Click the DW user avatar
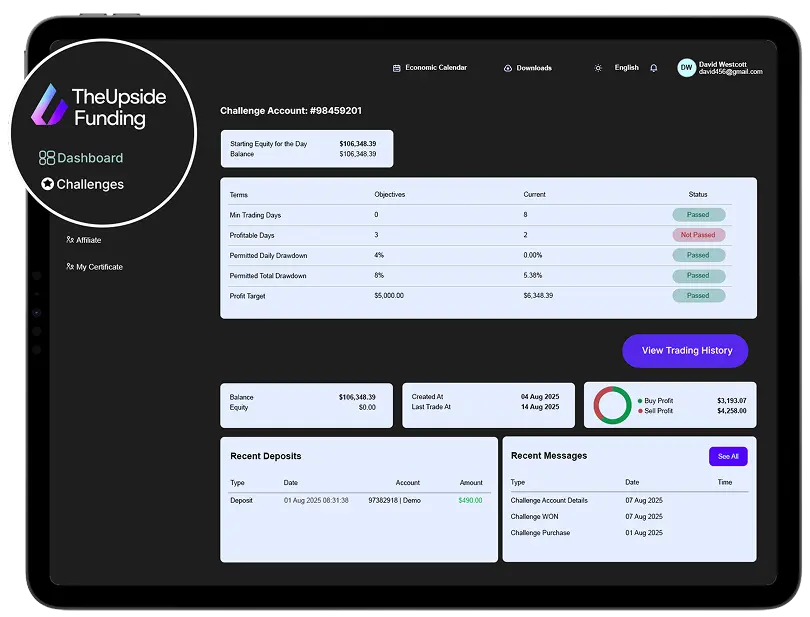 (686, 68)
